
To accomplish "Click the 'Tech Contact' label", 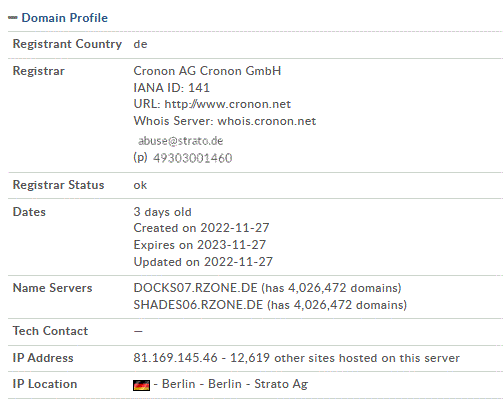I will [50, 331].
